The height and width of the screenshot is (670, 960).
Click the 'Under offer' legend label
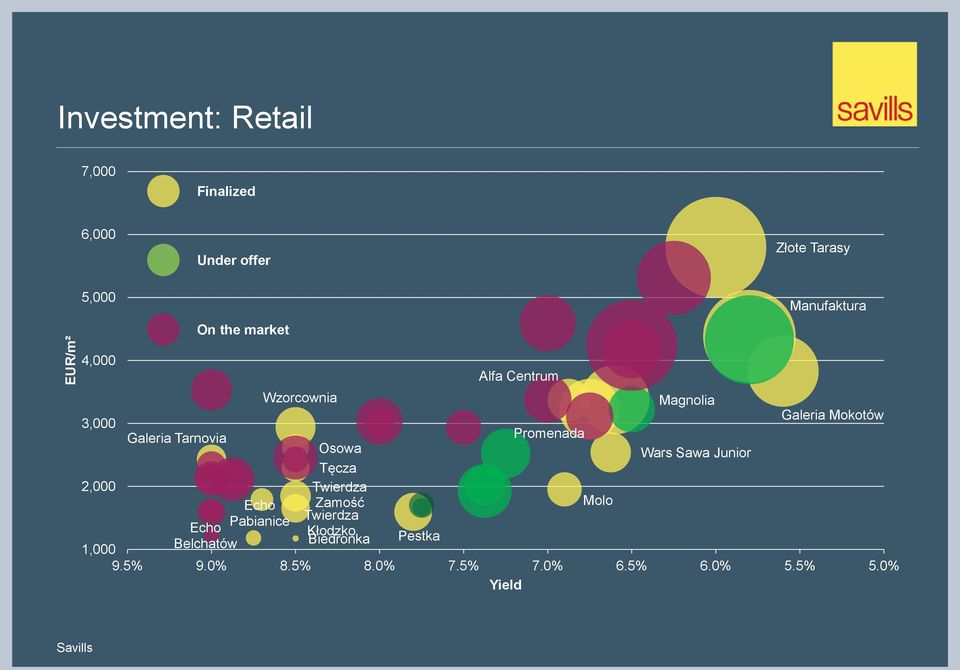[x=233, y=260]
